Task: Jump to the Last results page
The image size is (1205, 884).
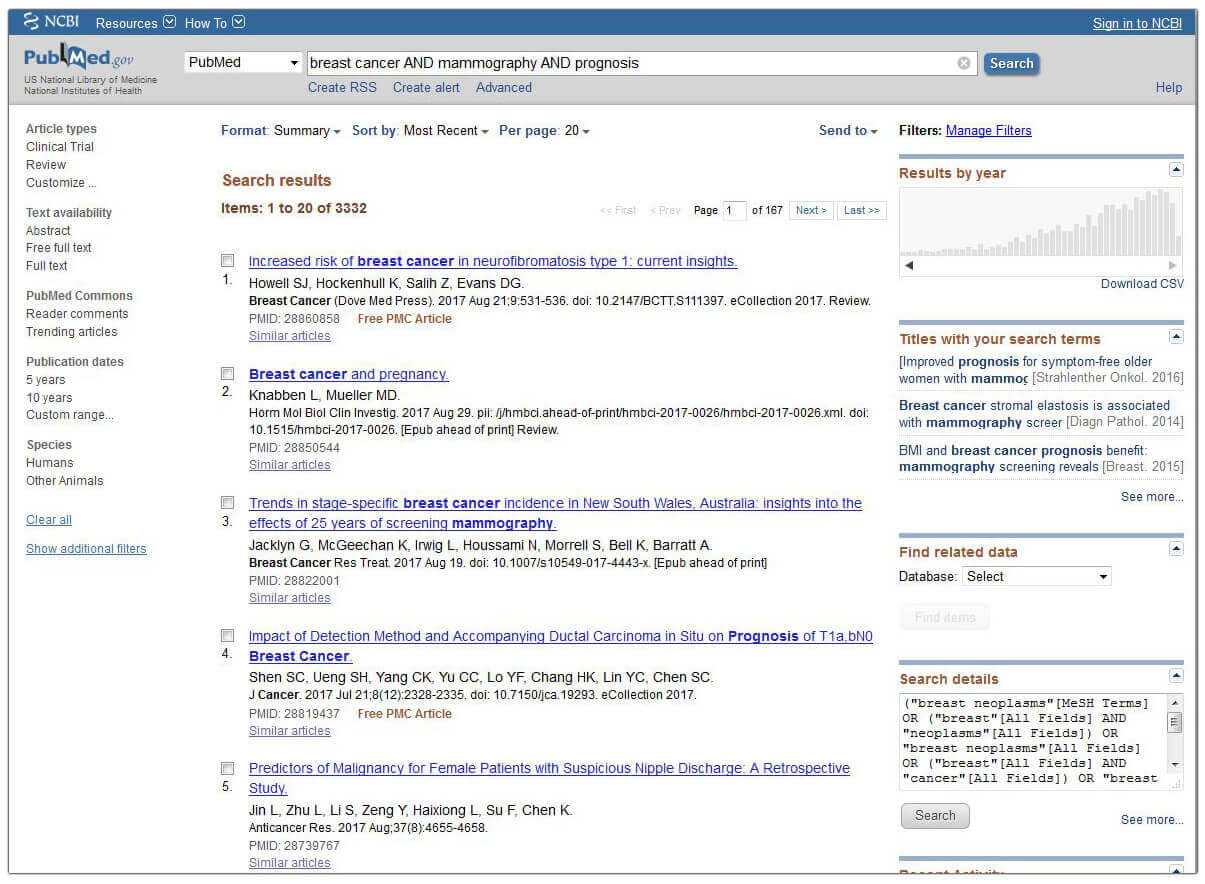Action: pos(862,210)
